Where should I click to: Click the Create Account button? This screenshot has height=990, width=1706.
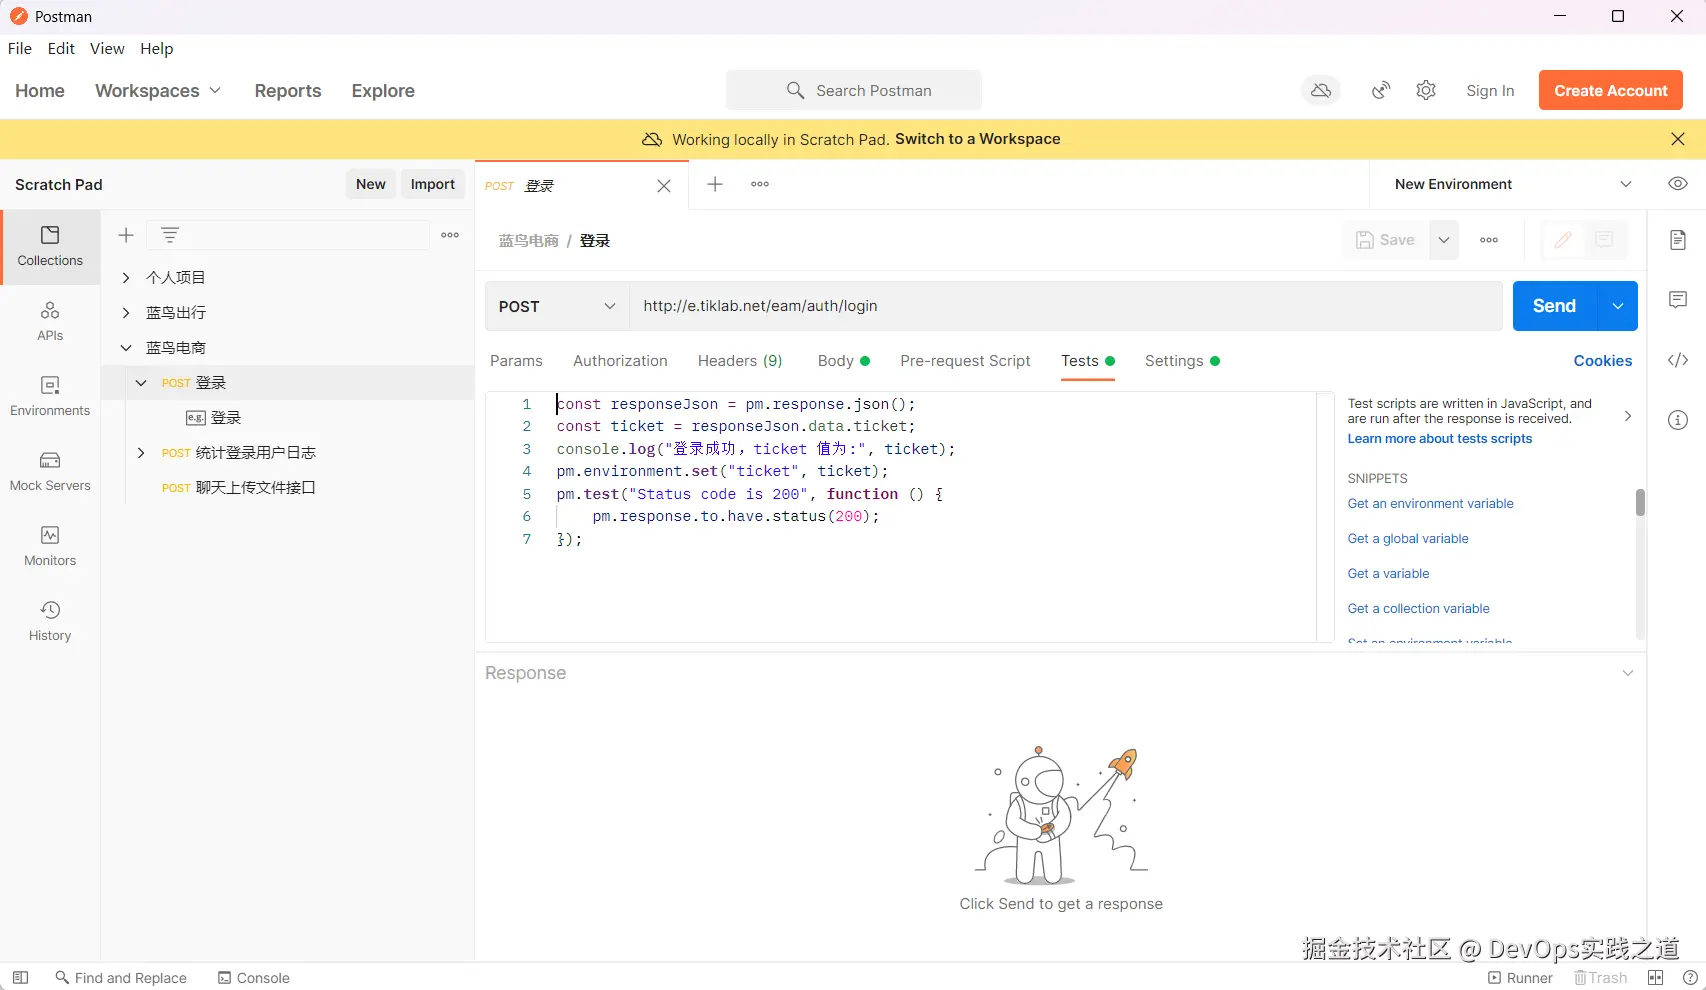click(x=1611, y=90)
